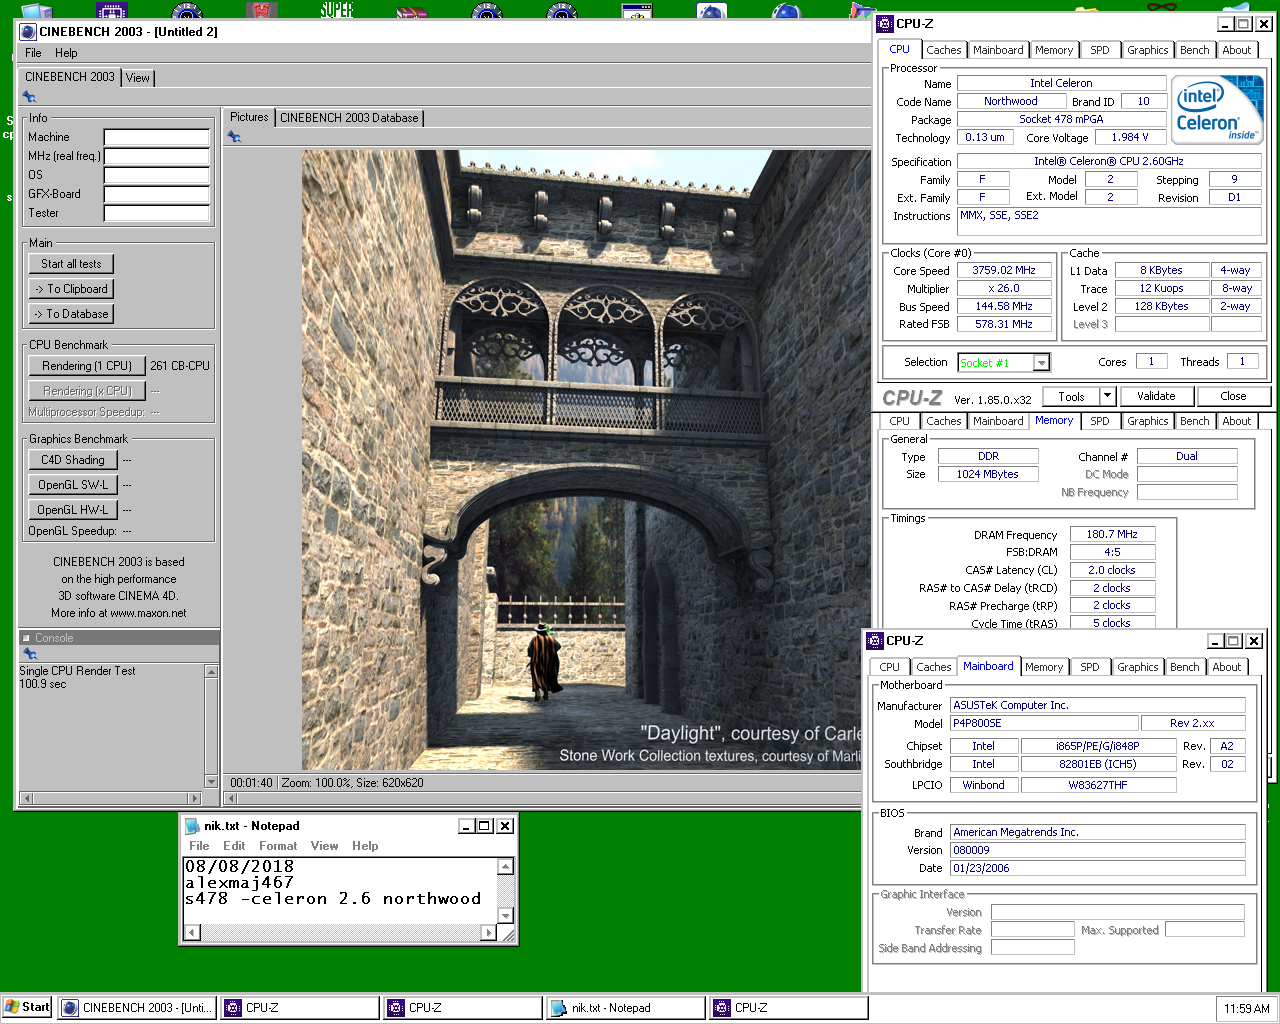Image resolution: width=1280 pixels, height=1024 pixels.
Task: Click Rendering (1 CPU) benchmark button
Action: coord(87,366)
